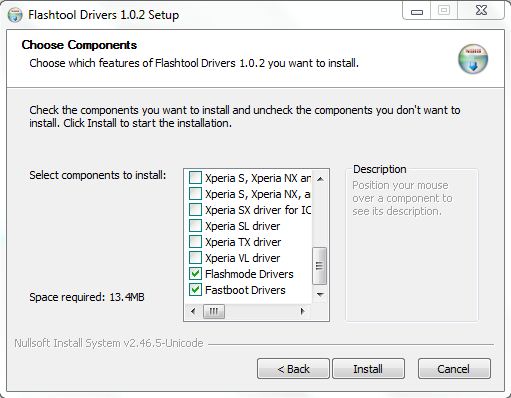
Task: Select the Flashmode Drivers list label
Action: [x=249, y=274]
